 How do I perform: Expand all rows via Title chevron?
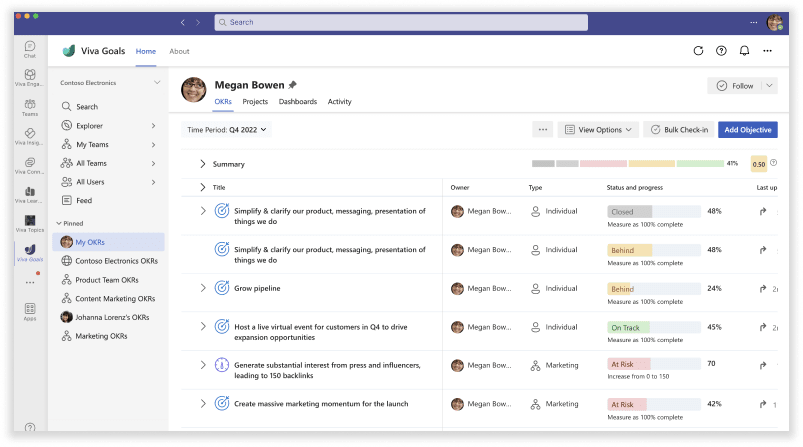pyautogui.click(x=203, y=187)
